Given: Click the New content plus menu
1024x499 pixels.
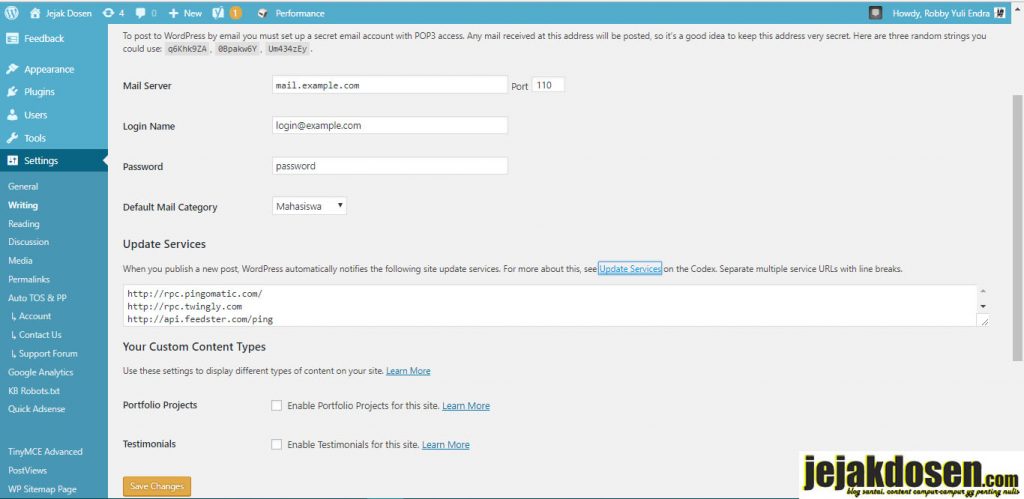Looking at the screenshot, I should 185,13.
